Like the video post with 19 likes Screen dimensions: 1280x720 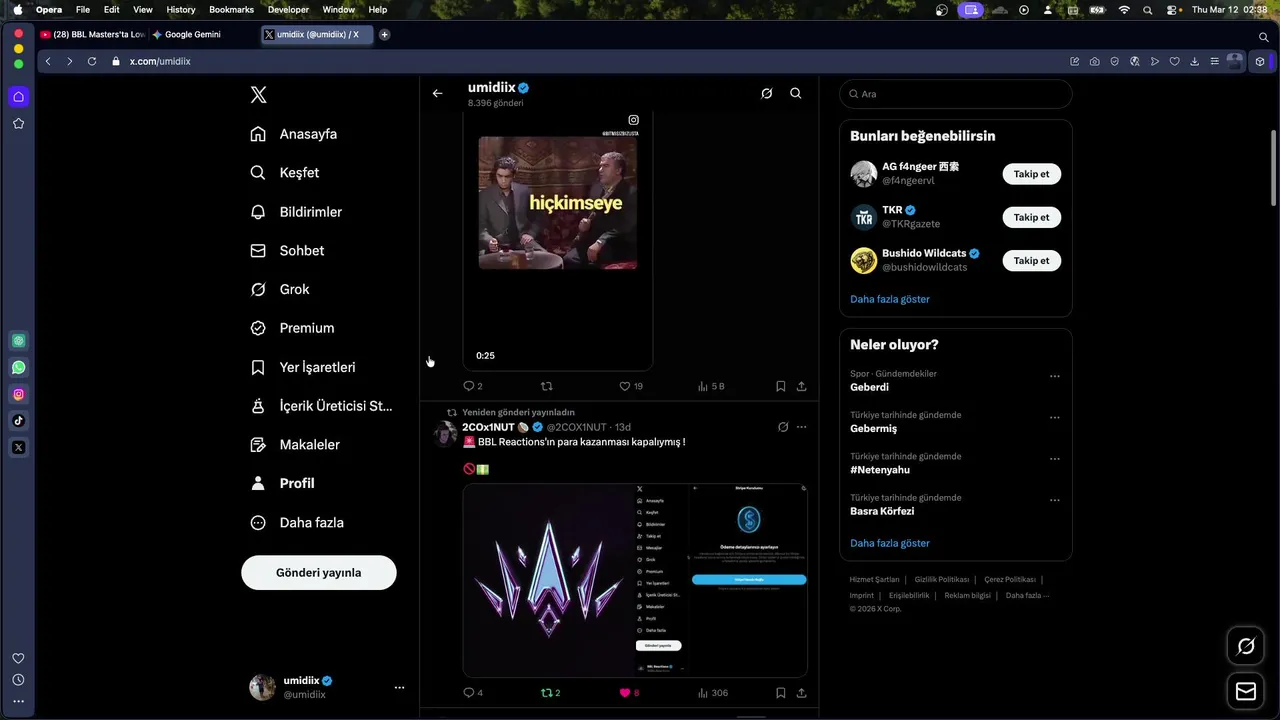631,386
